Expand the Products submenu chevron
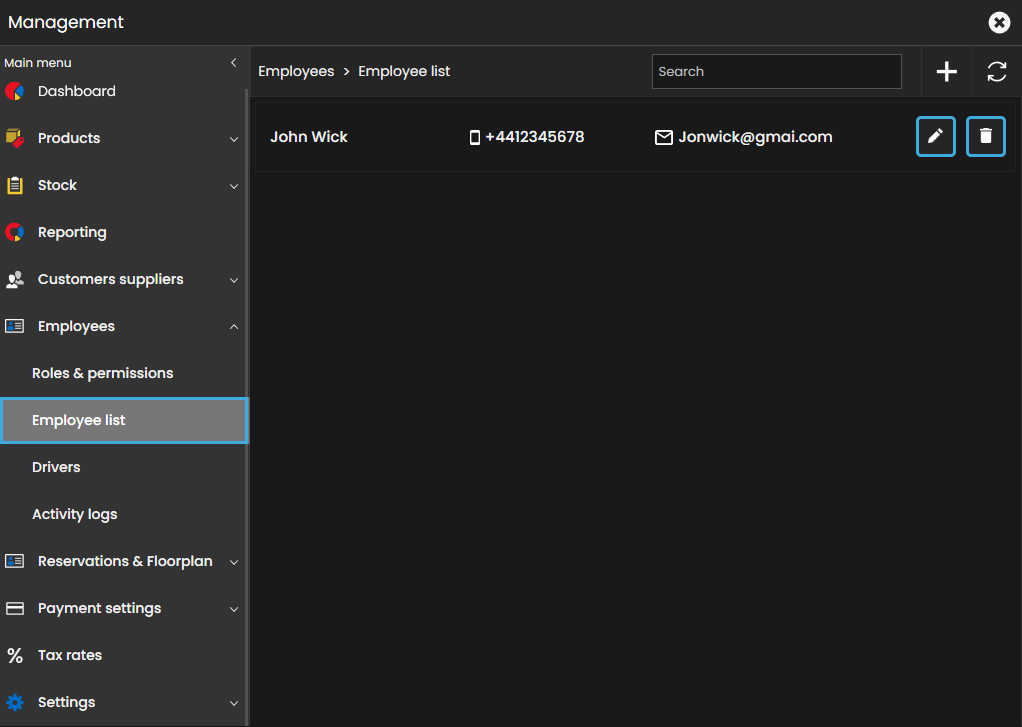The image size is (1022, 727). pos(234,139)
